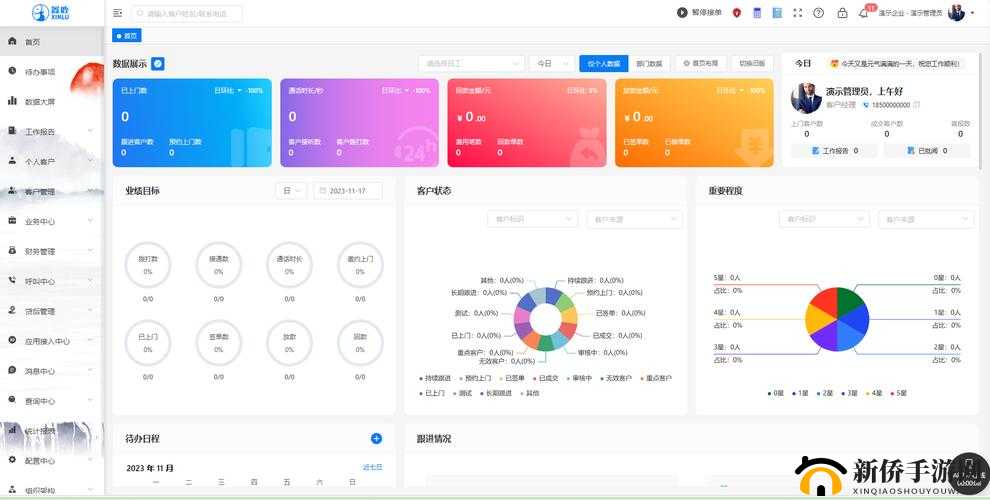
Task: Toggle 无效客户 legend item
Action: (616, 378)
